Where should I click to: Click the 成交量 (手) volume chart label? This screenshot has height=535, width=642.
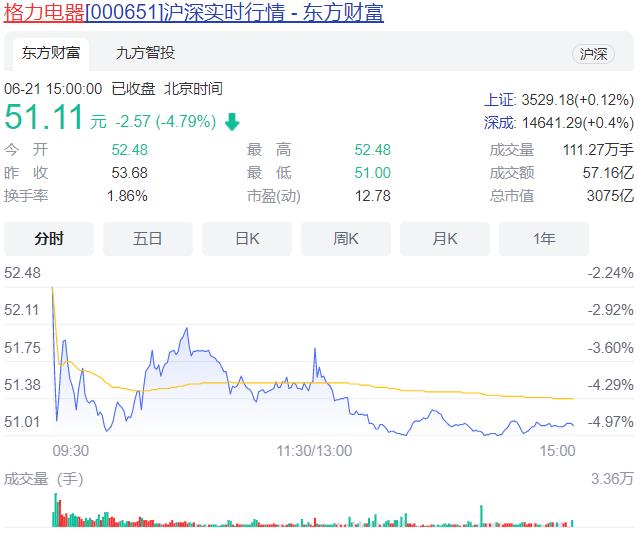coord(44,479)
